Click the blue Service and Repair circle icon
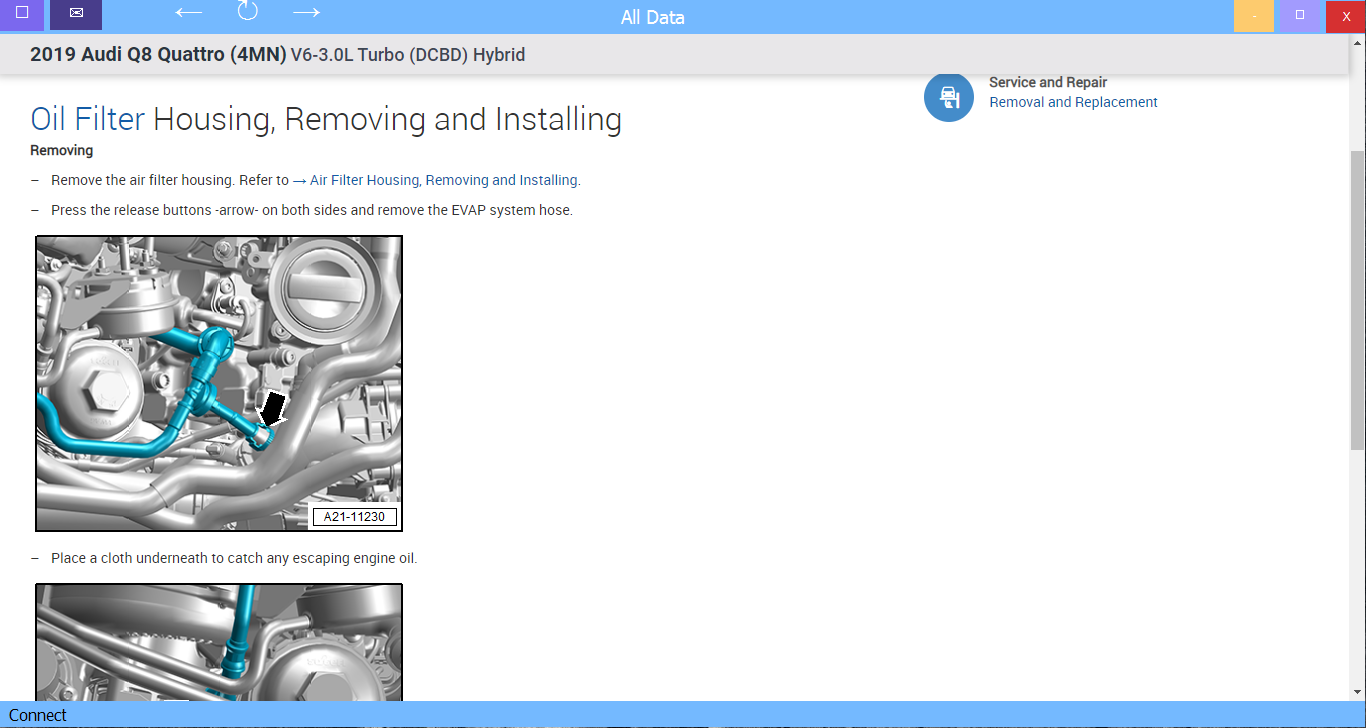Screen dimensions: 1366x728 948,96
